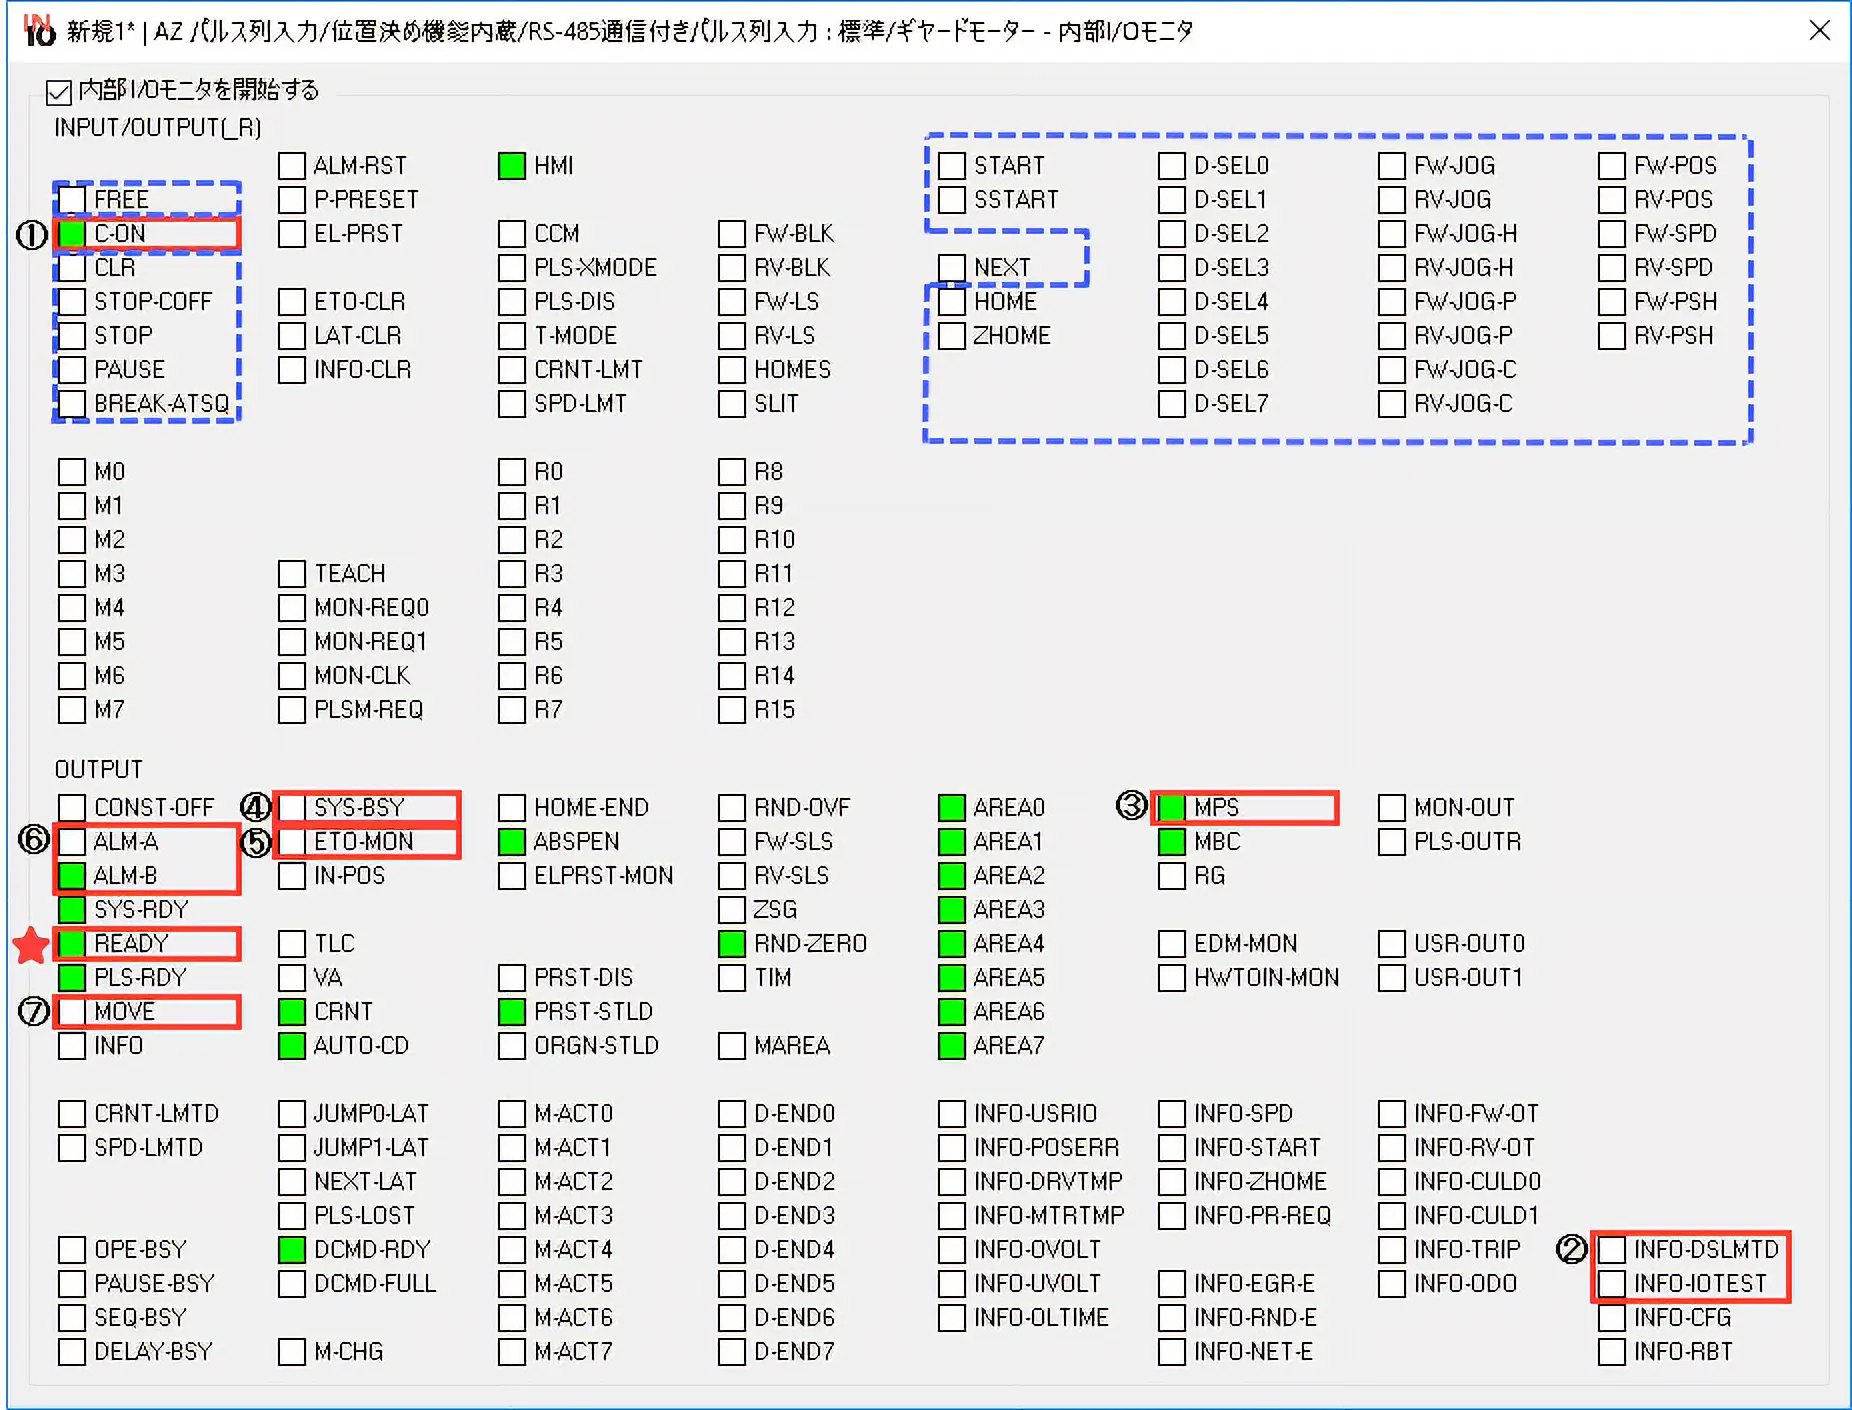Image resolution: width=1852 pixels, height=1410 pixels.
Task: Uncheck the internal I/O monitor start checkbox
Action: (x=59, y=92)
